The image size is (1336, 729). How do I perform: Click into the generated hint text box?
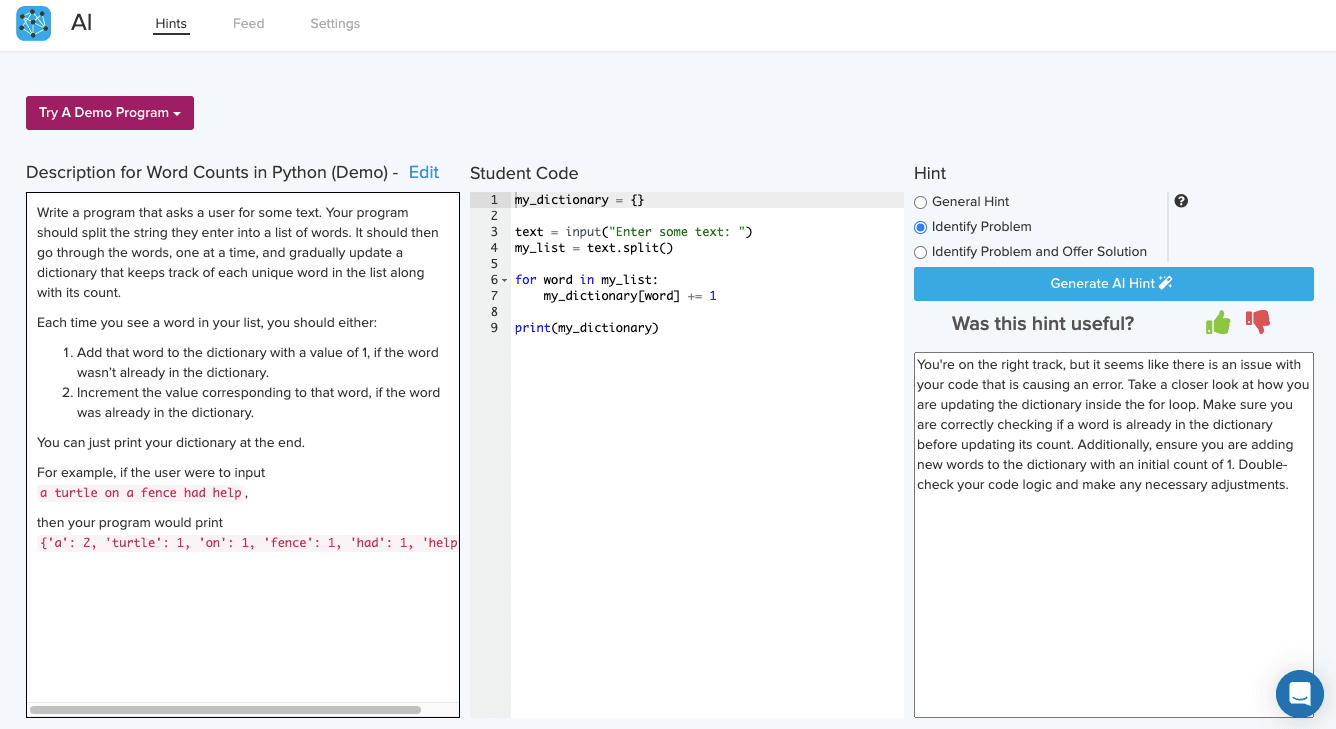point(1114,534)
